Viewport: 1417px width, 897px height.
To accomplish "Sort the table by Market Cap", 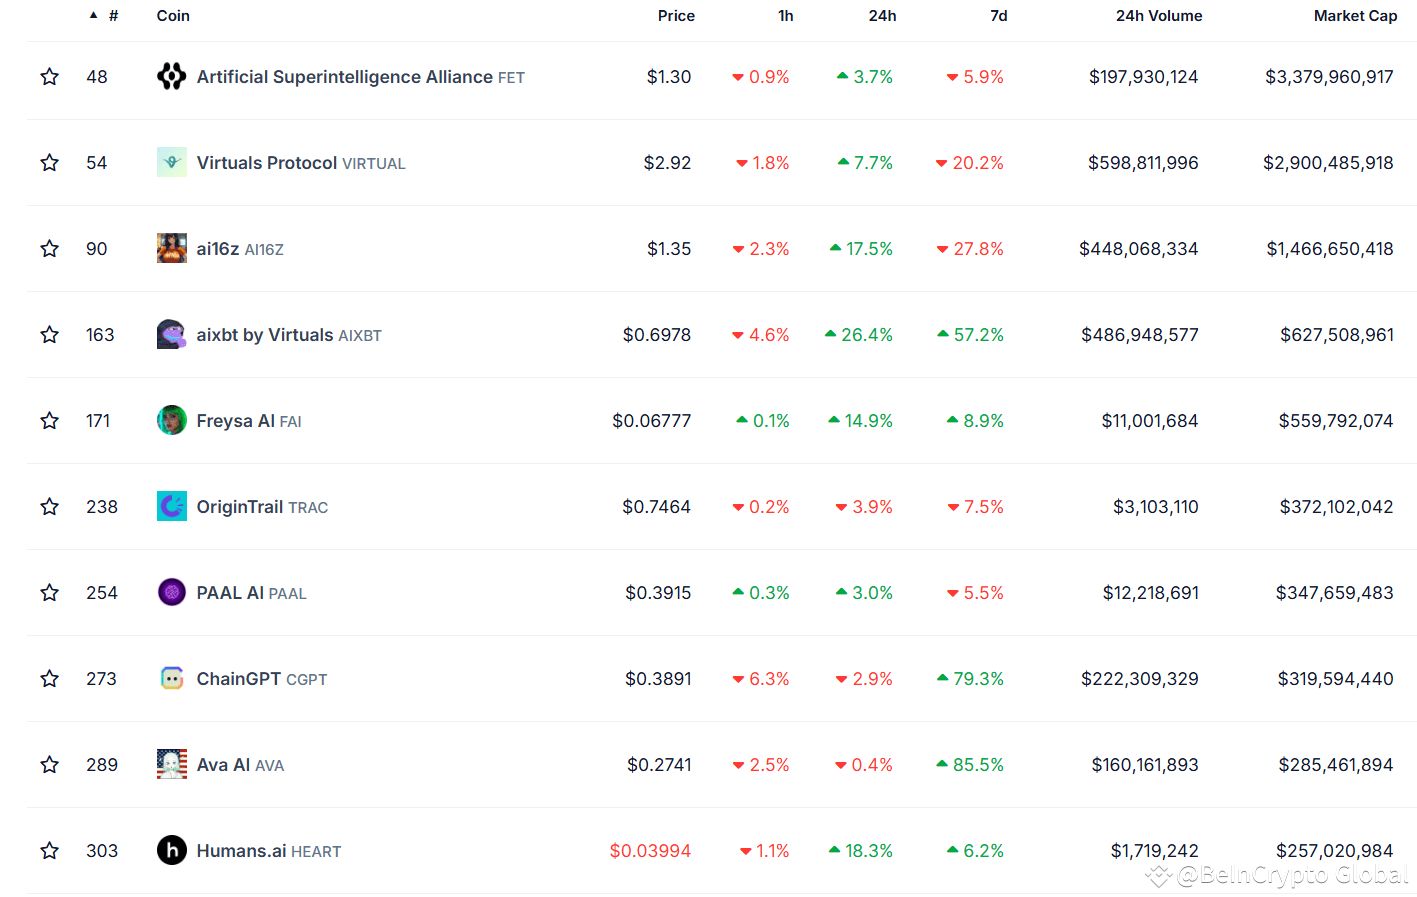I will (1355, 15).
